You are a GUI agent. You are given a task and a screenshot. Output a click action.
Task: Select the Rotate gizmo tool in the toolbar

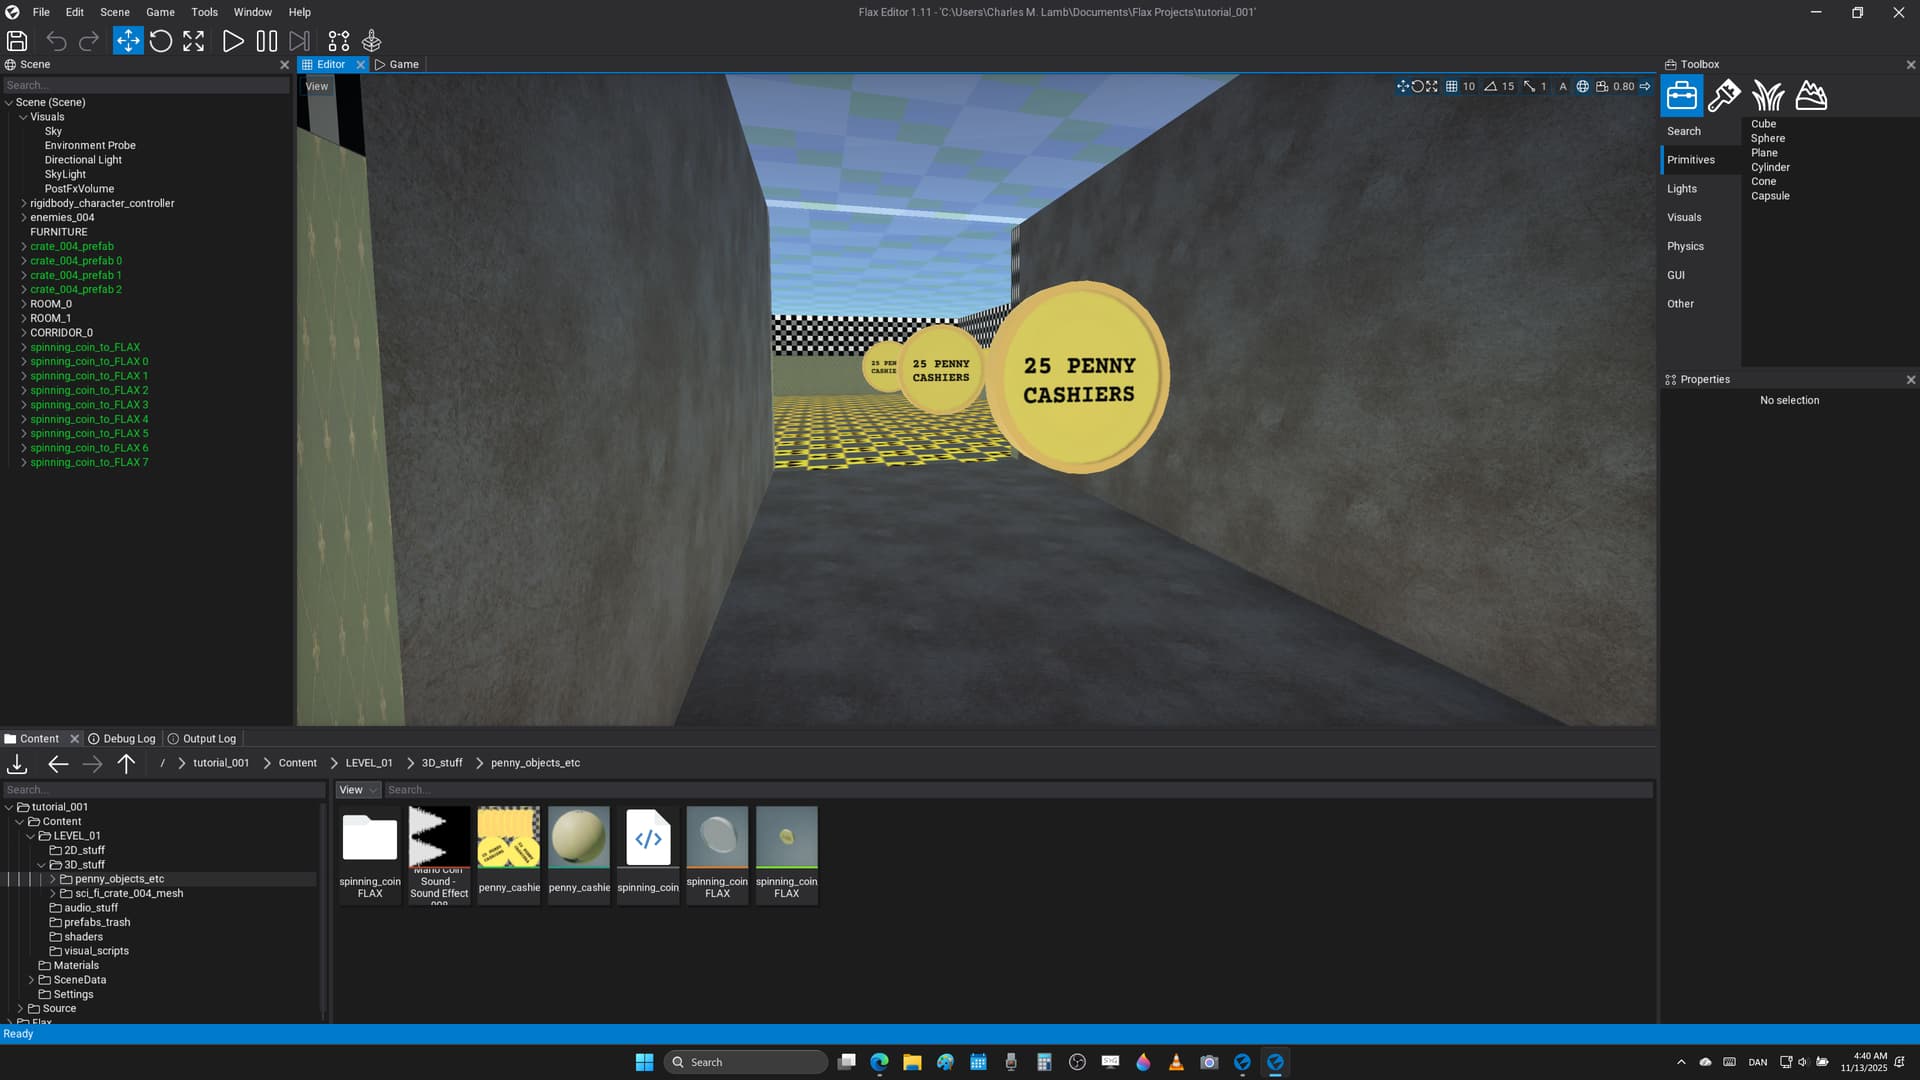coord(161,41)
